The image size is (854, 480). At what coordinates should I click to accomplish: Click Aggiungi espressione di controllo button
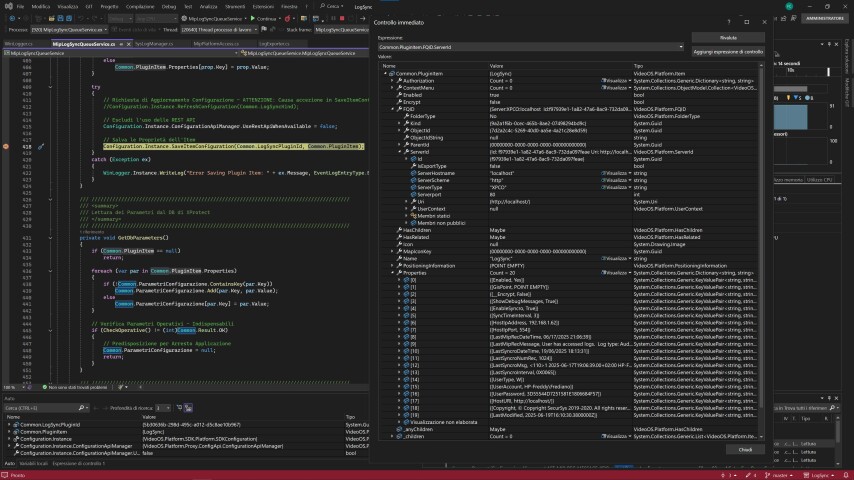(728, 51)
